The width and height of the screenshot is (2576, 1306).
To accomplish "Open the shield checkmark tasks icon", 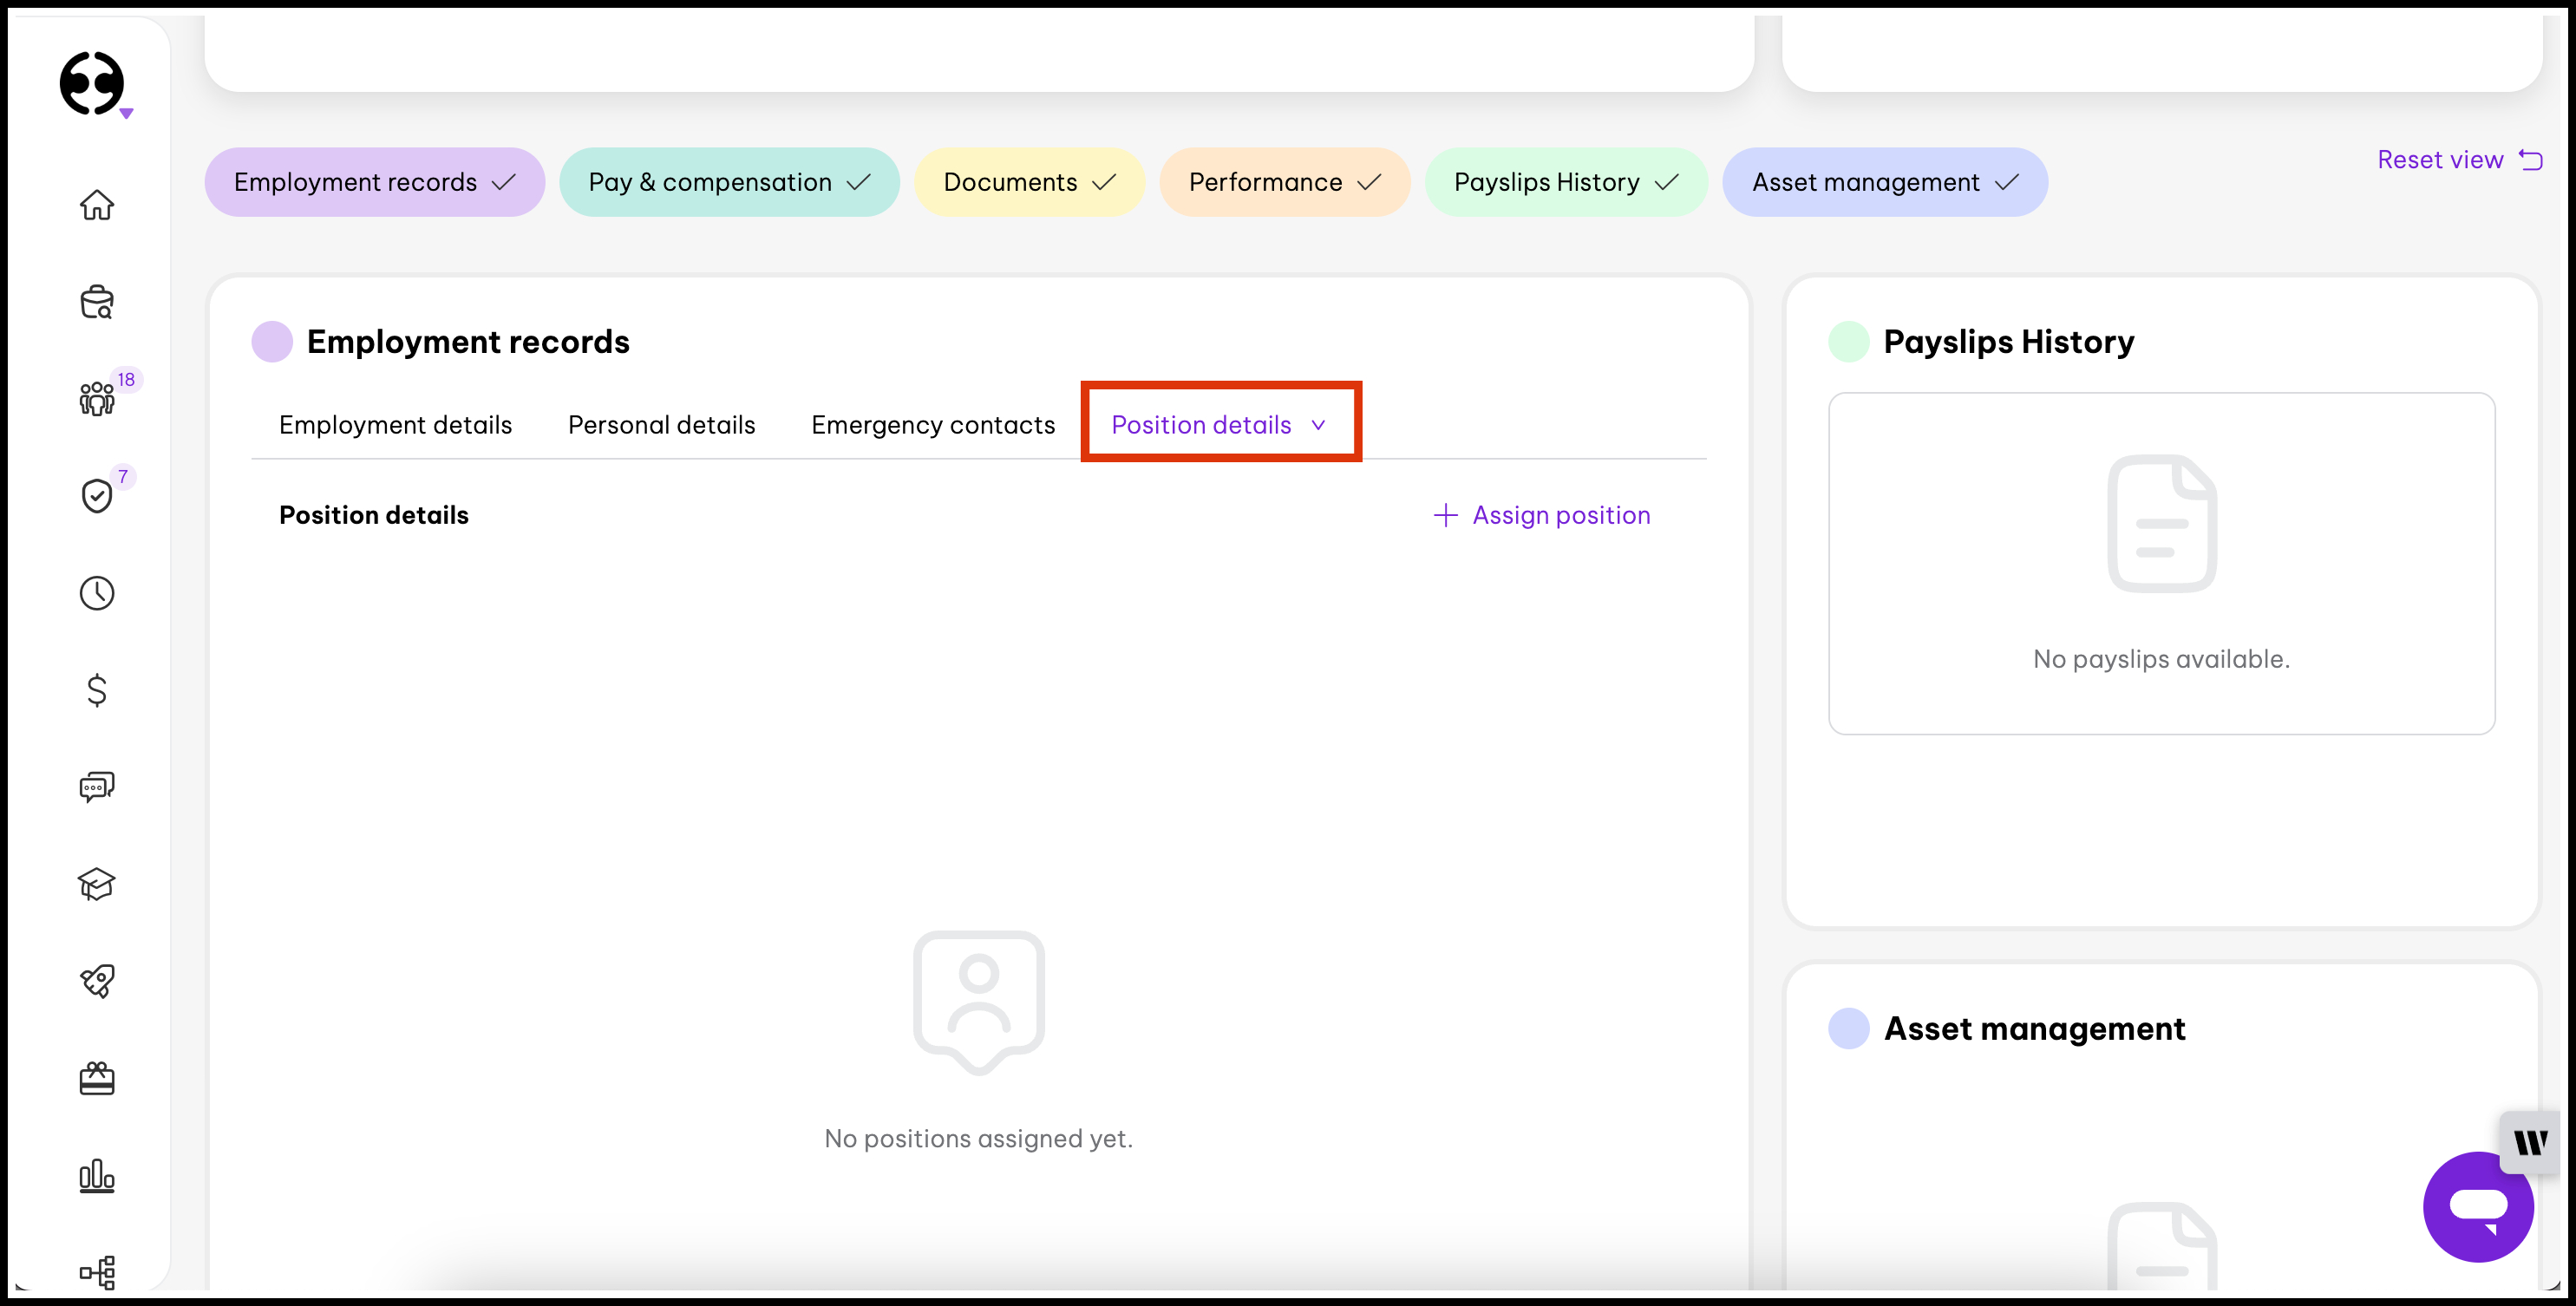I will tap(97, 495).
